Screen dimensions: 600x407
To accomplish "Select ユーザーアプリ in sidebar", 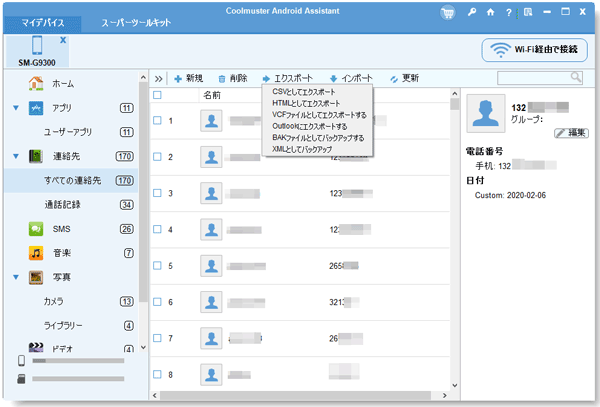I will (x=68, y=132).
